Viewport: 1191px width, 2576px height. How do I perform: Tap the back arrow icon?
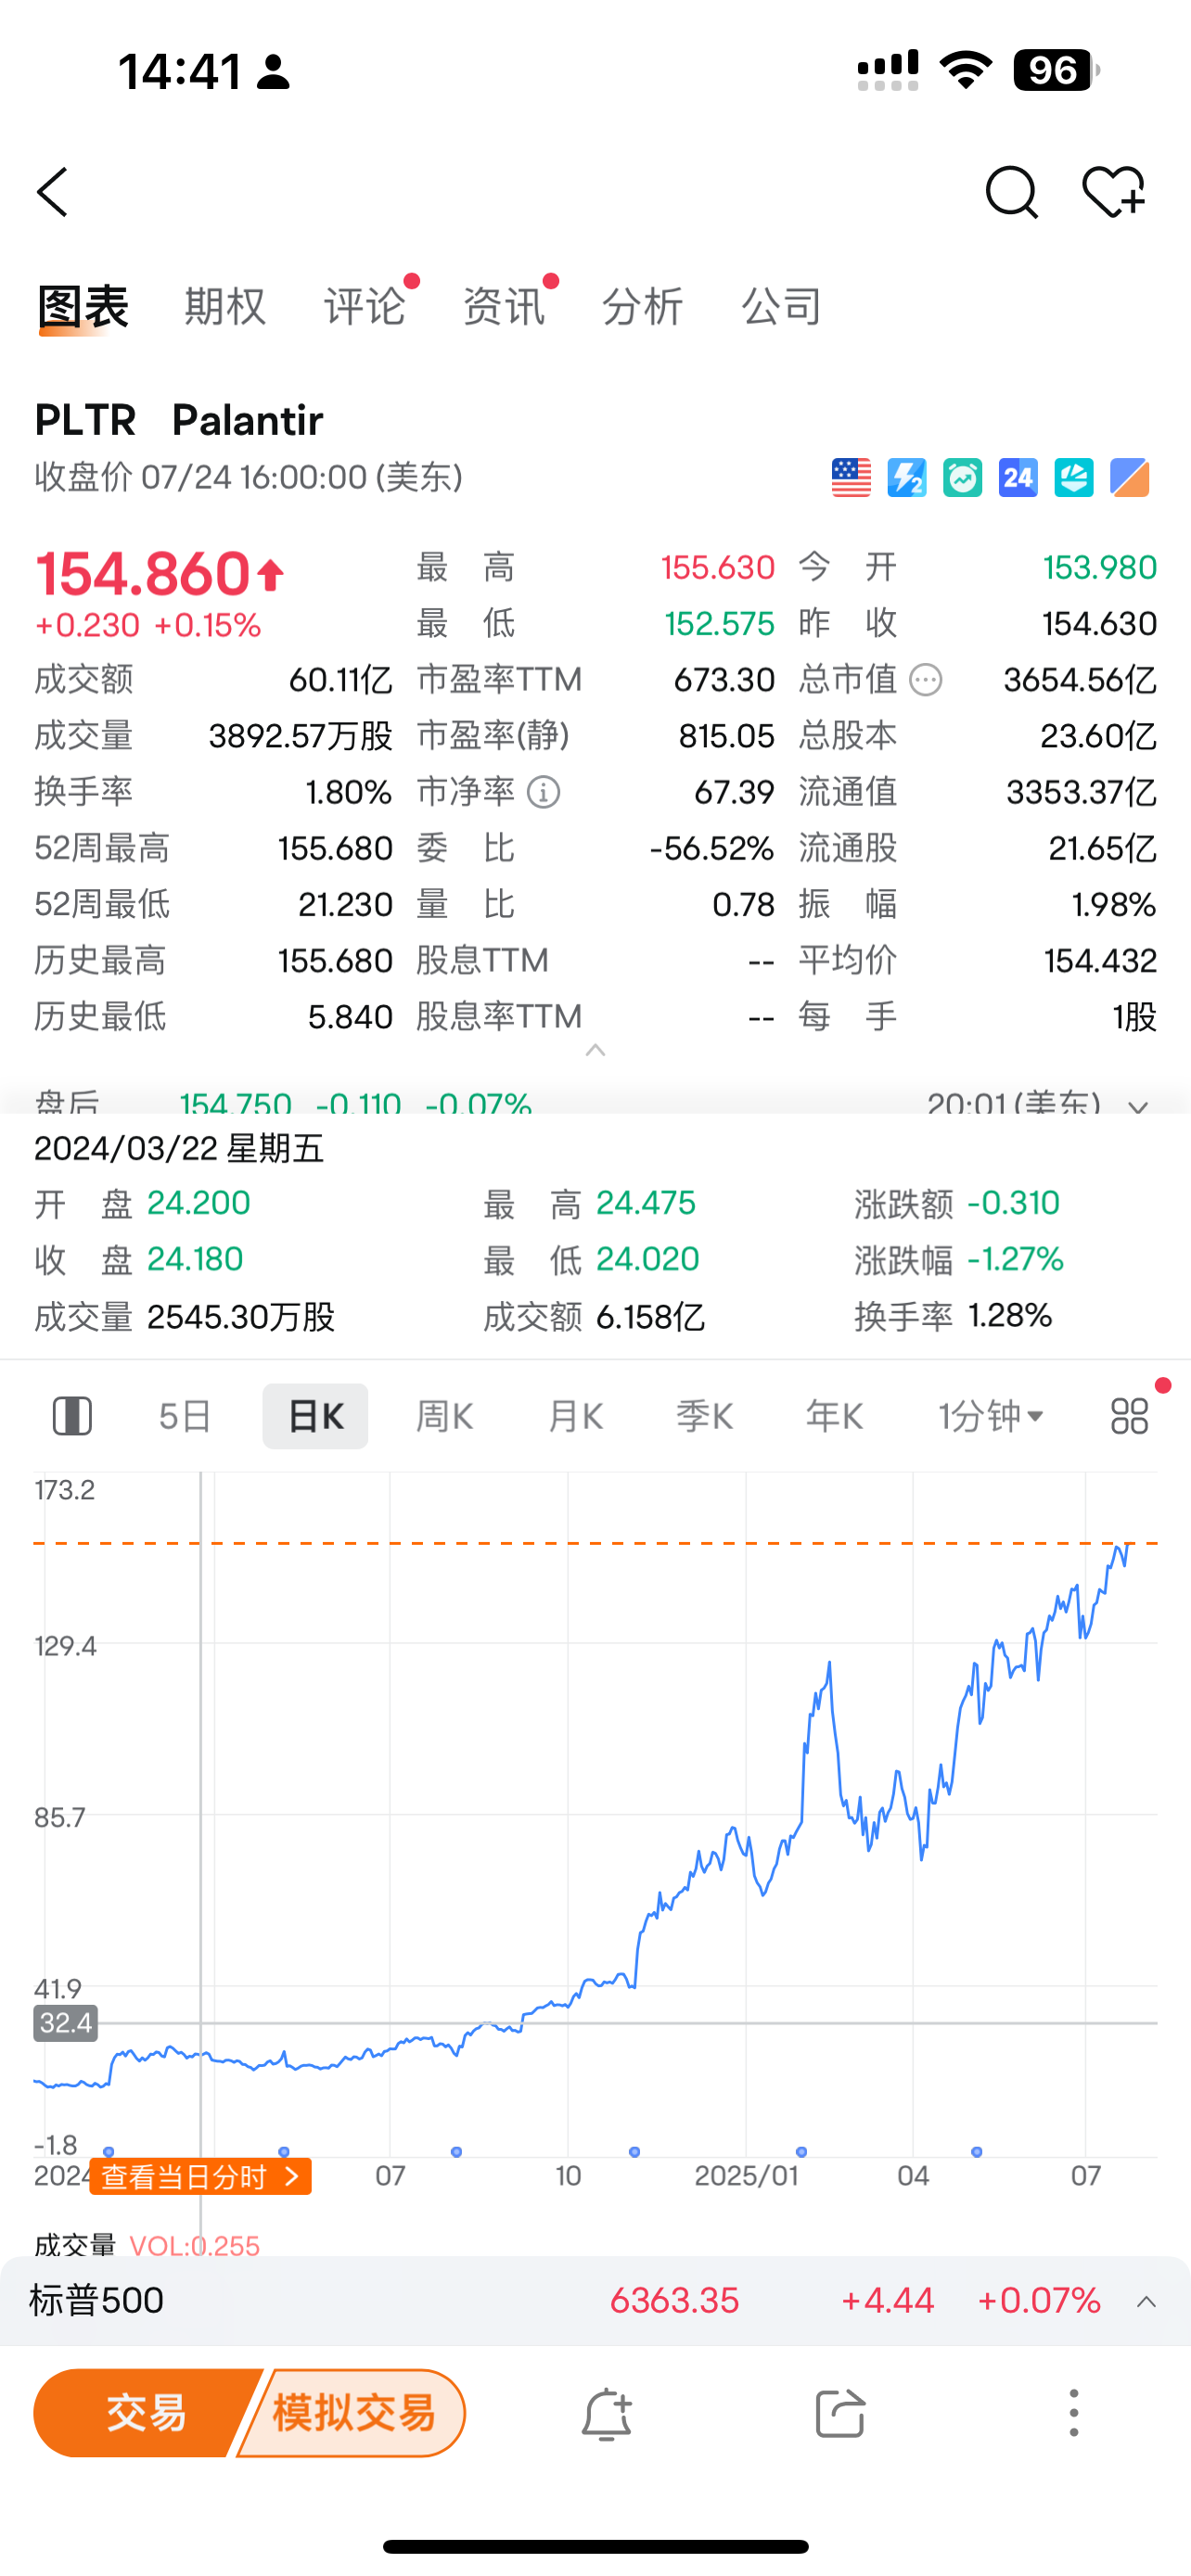[52, 192]
